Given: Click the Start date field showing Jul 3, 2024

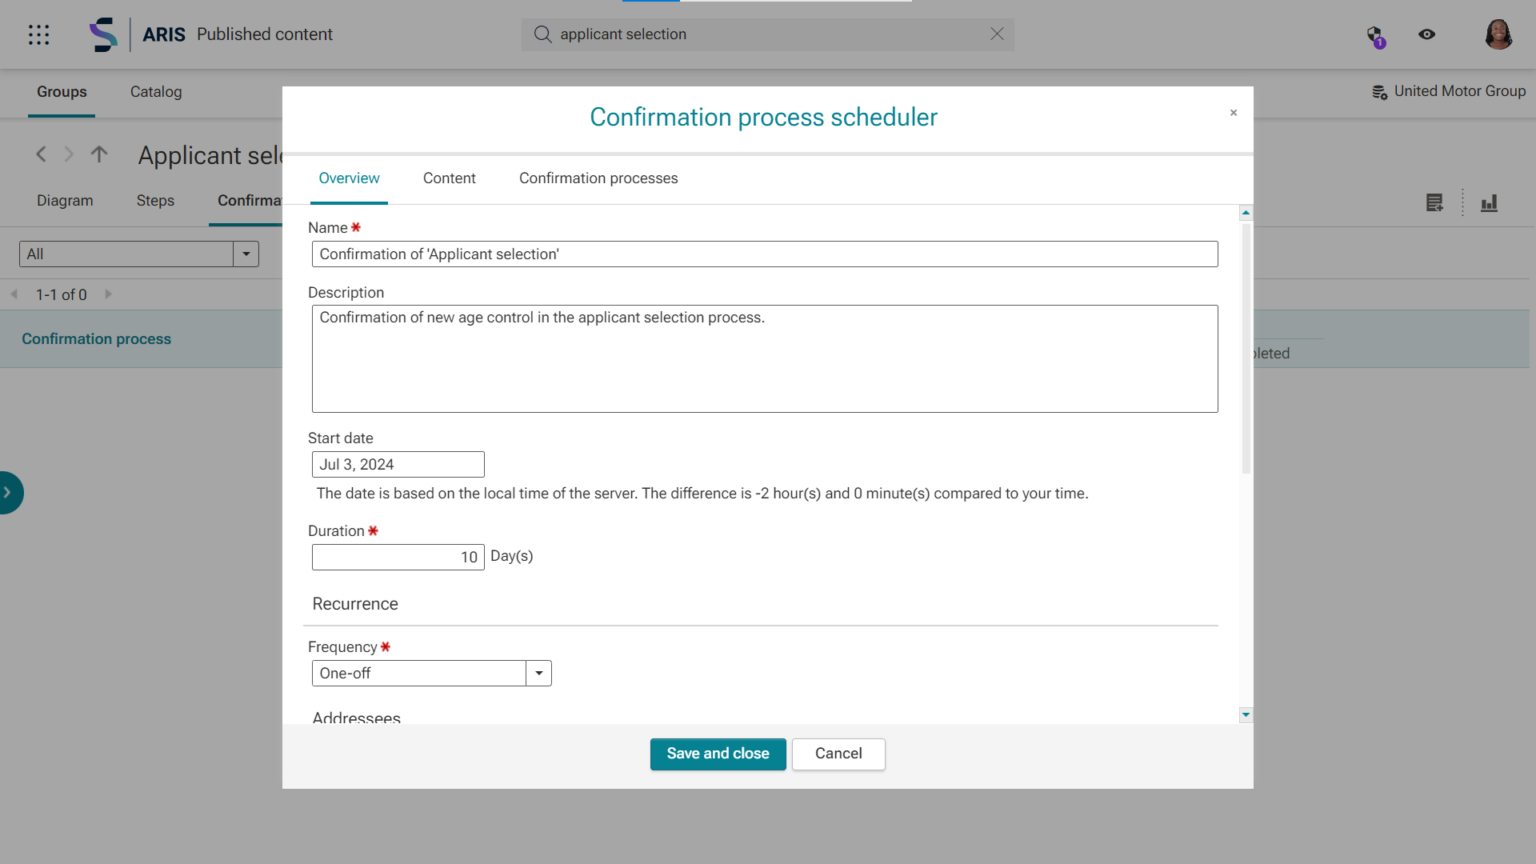Looking at the screenshot, I should tap(397, 464).
